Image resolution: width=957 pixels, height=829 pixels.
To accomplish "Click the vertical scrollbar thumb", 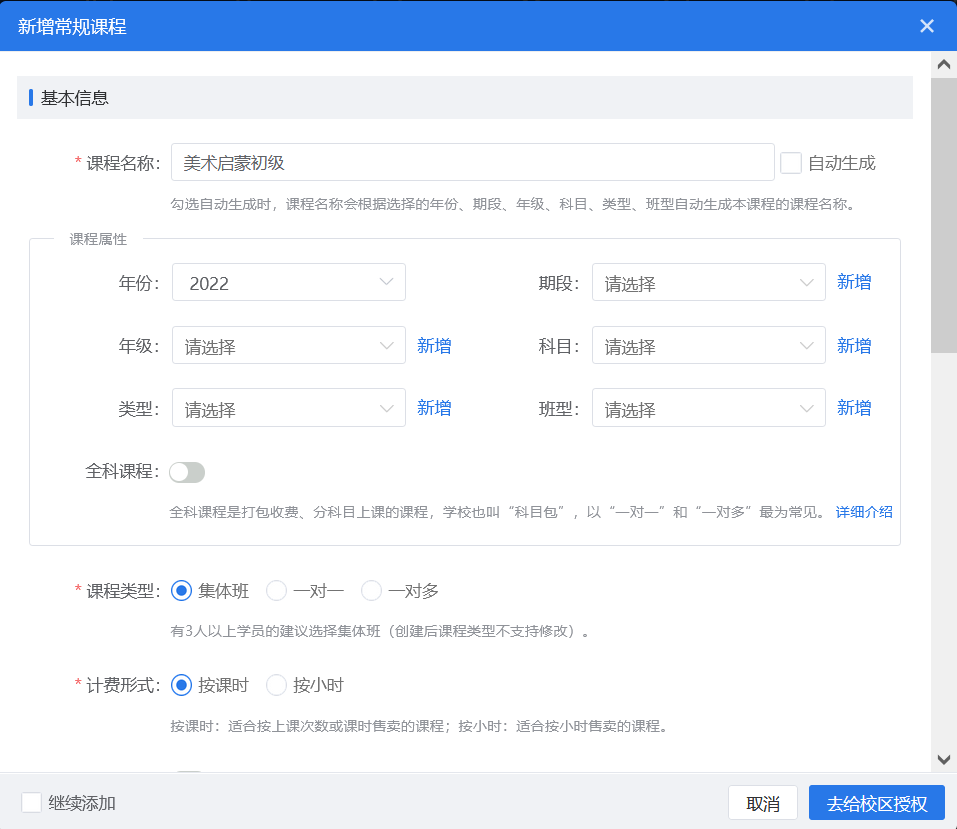I will (944, 215).
